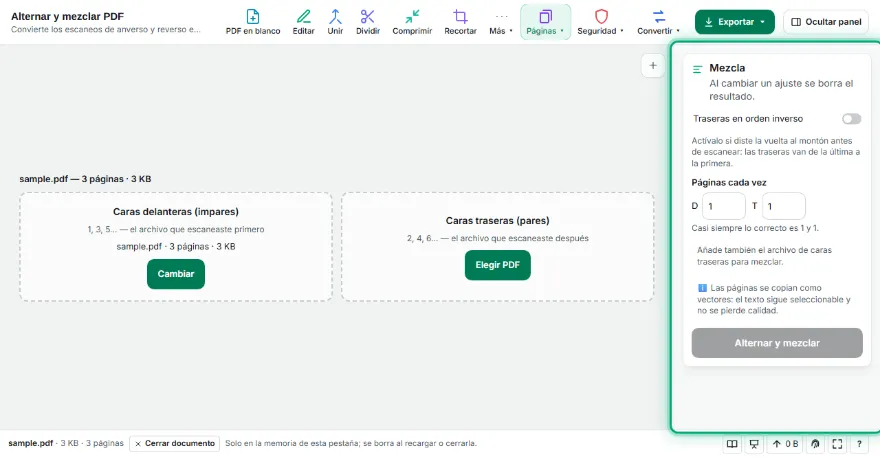Click Cerrar documento button

175,444
